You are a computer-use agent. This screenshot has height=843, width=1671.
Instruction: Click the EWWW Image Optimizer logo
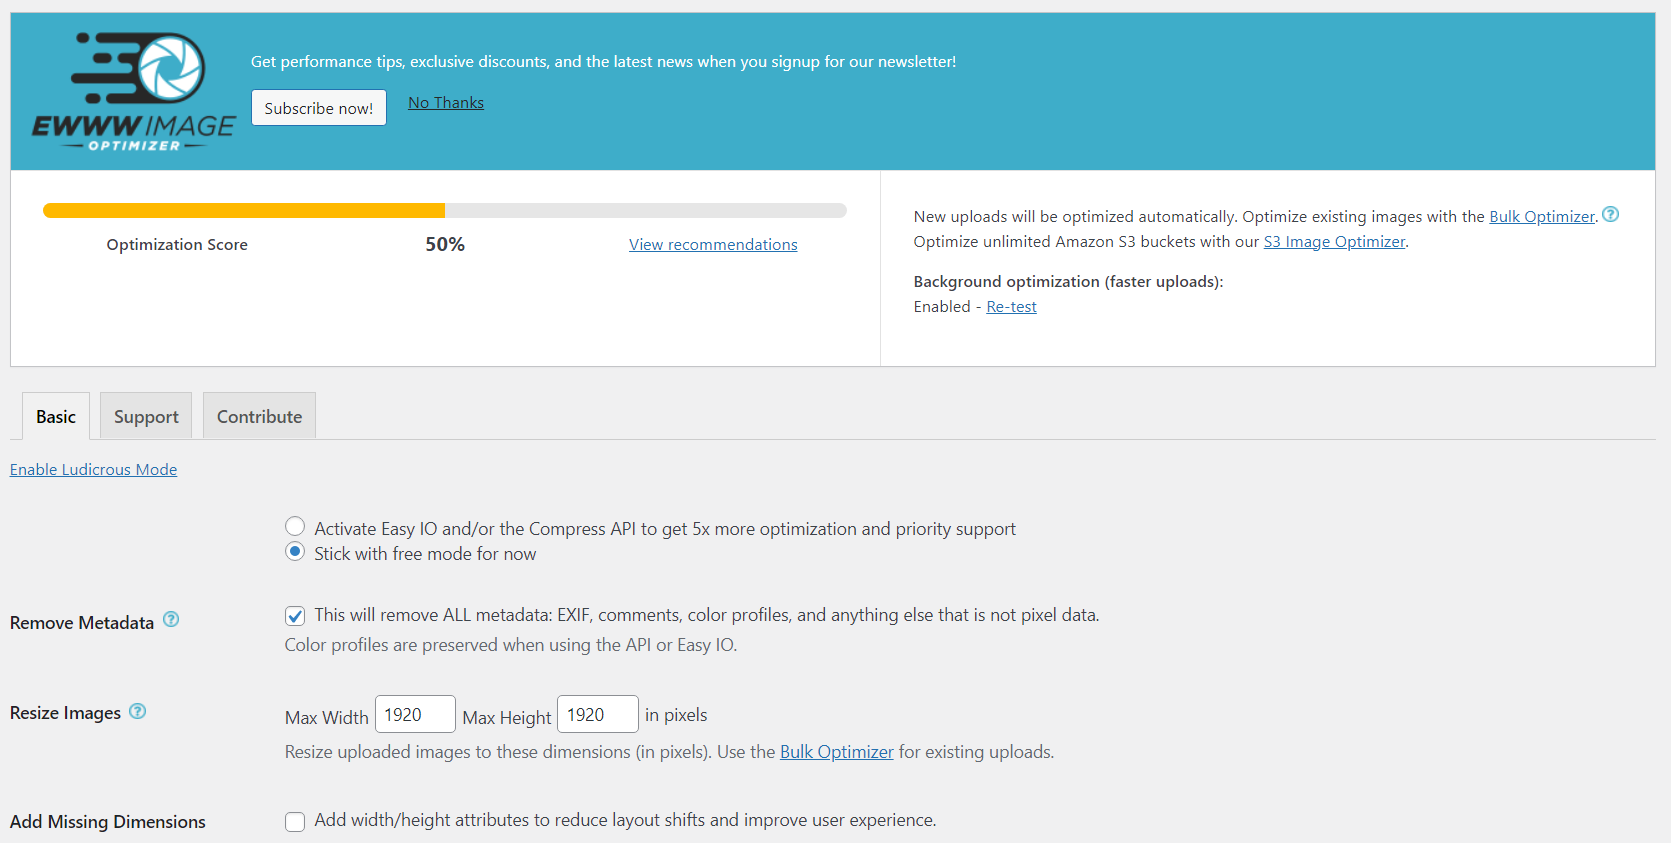pos(134,92)
